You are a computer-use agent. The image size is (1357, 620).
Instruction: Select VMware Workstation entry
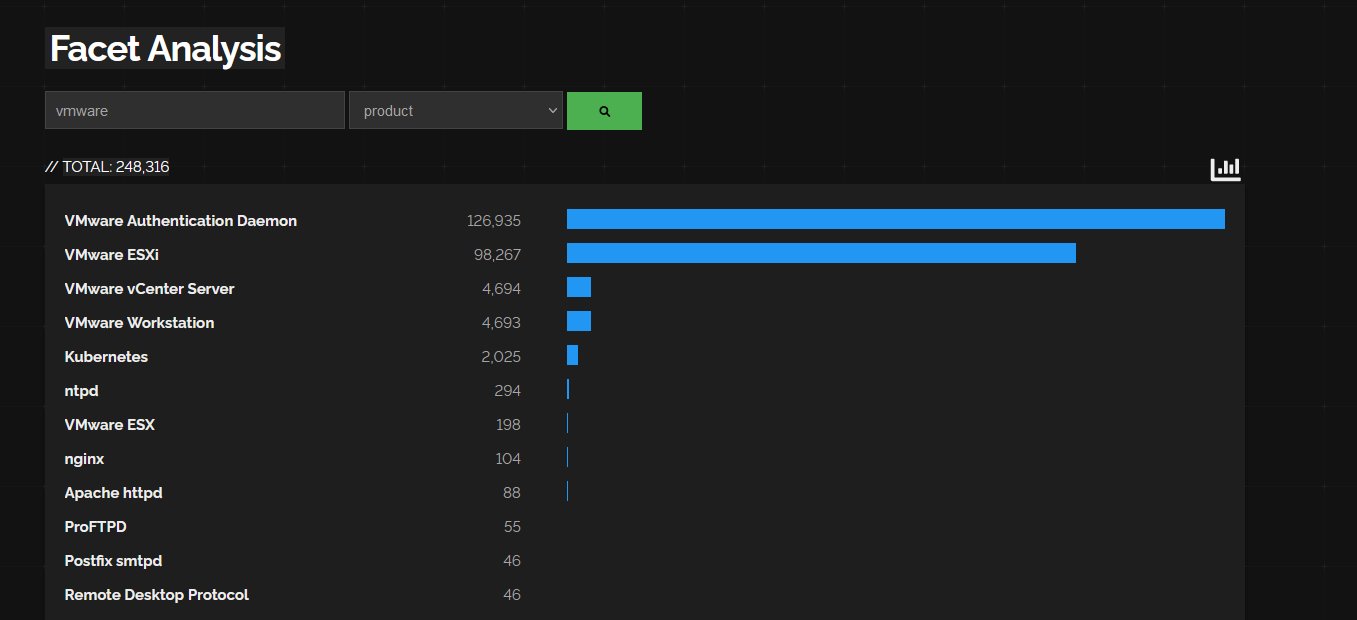140,323
